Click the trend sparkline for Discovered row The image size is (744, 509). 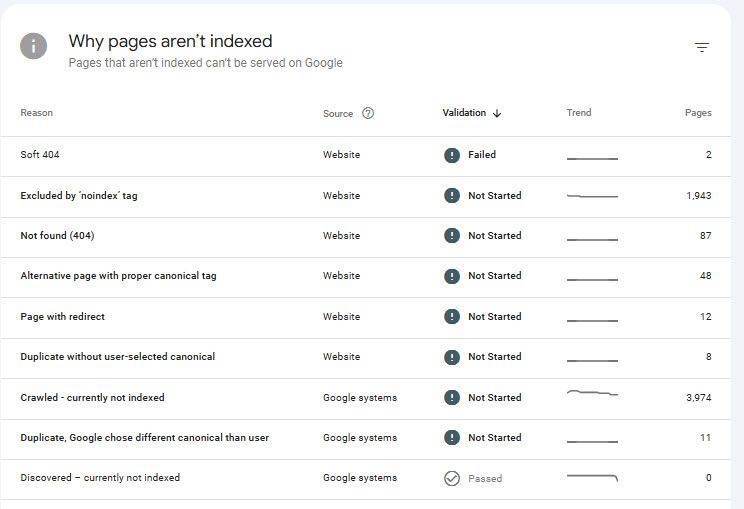pyautogui.click(x=592, y=478)
